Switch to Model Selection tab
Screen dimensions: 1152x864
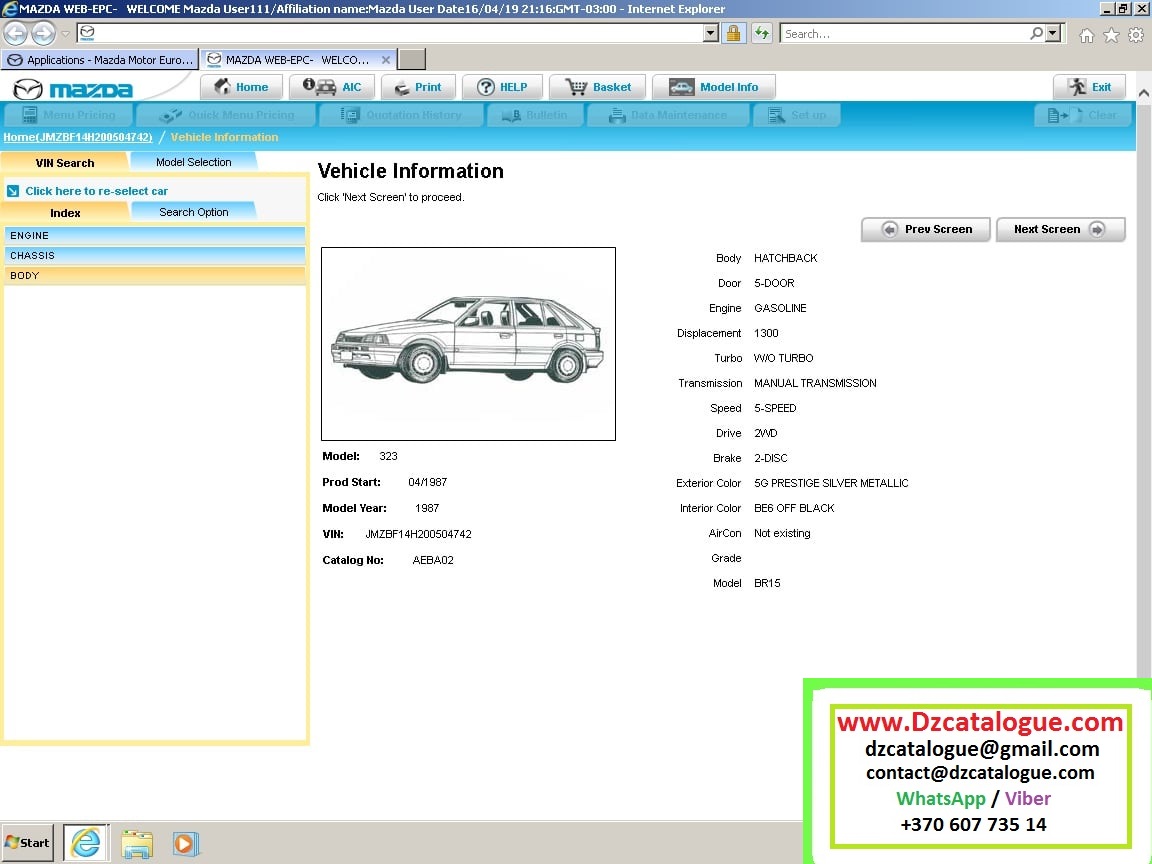(x=193, y=162)
